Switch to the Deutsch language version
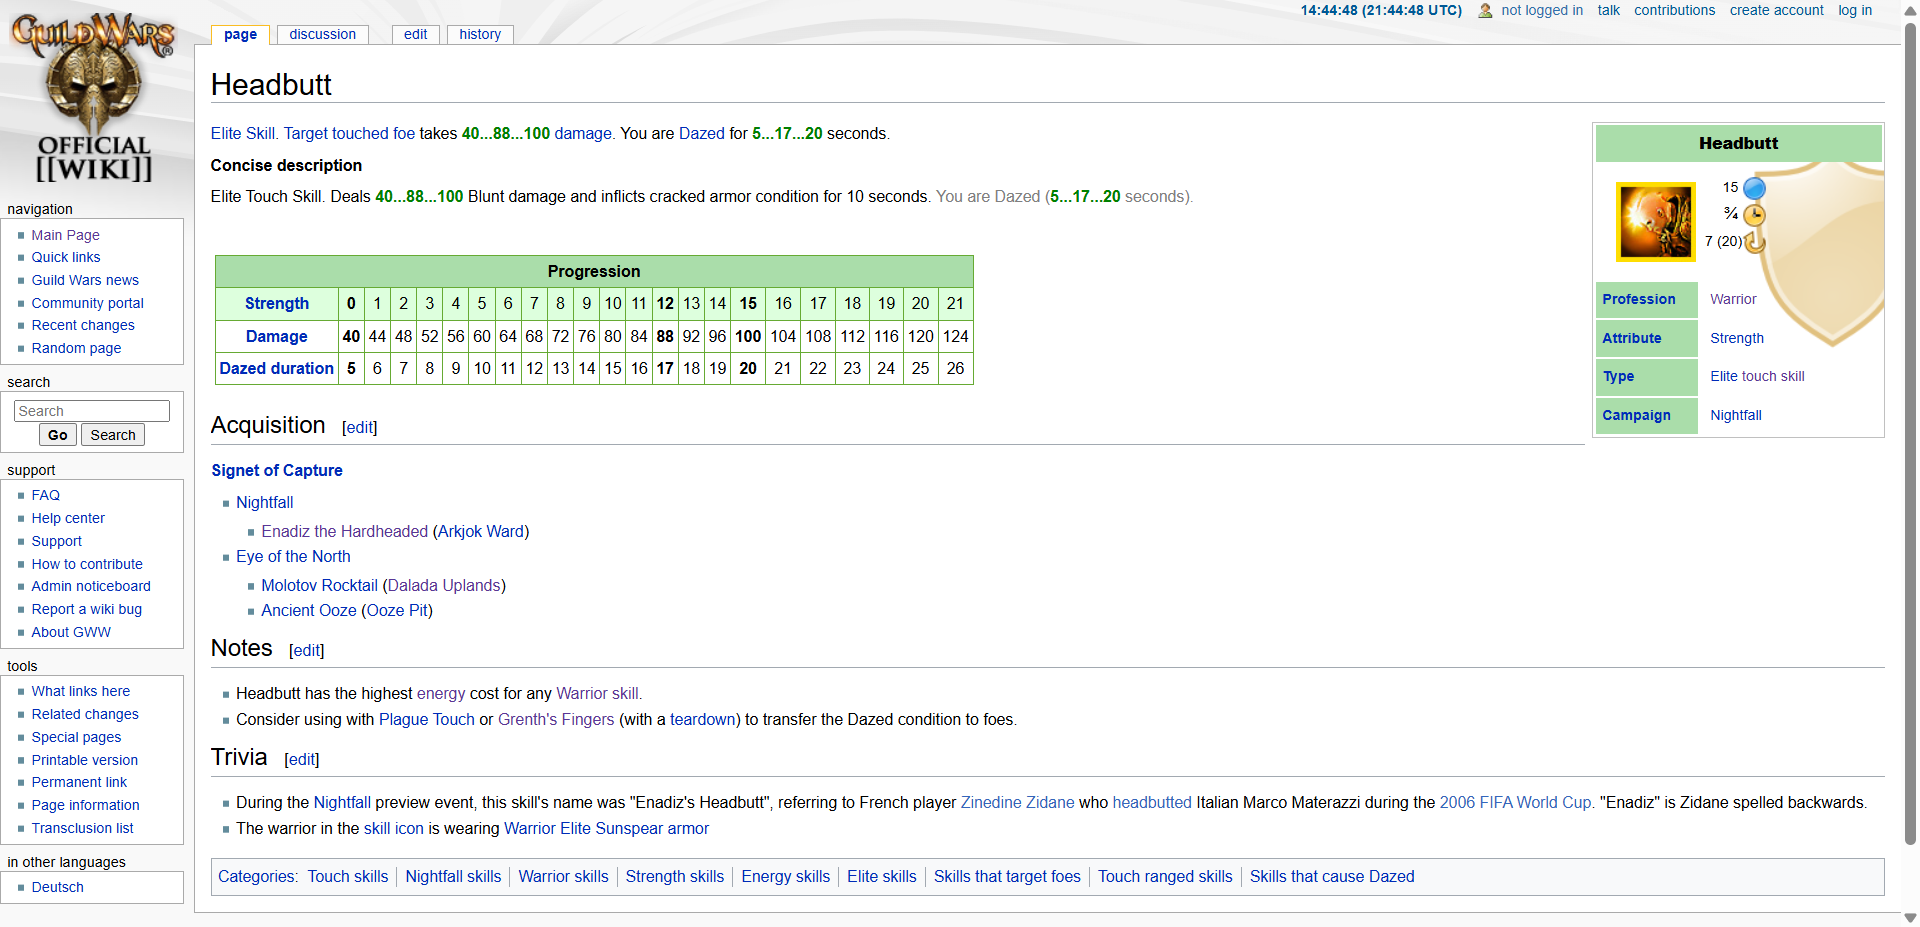1920x927 pixels. click(57, 887)
